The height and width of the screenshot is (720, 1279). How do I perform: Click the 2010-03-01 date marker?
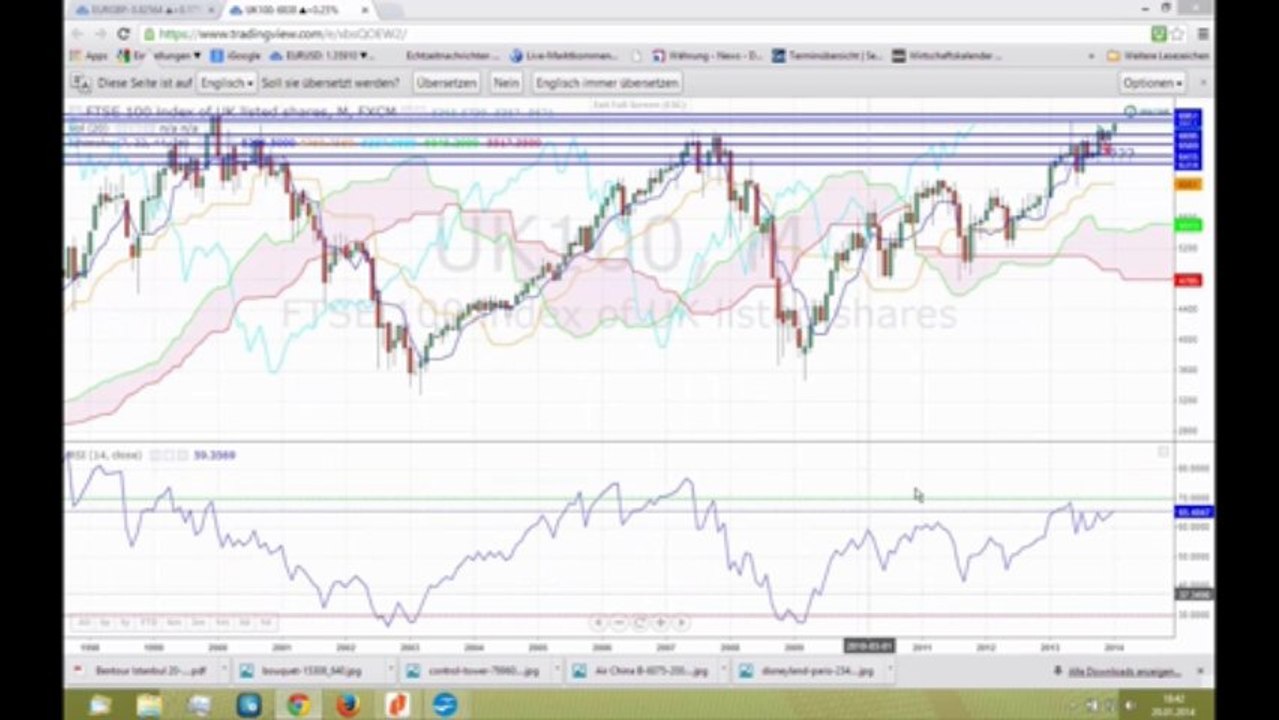(869, 646)
